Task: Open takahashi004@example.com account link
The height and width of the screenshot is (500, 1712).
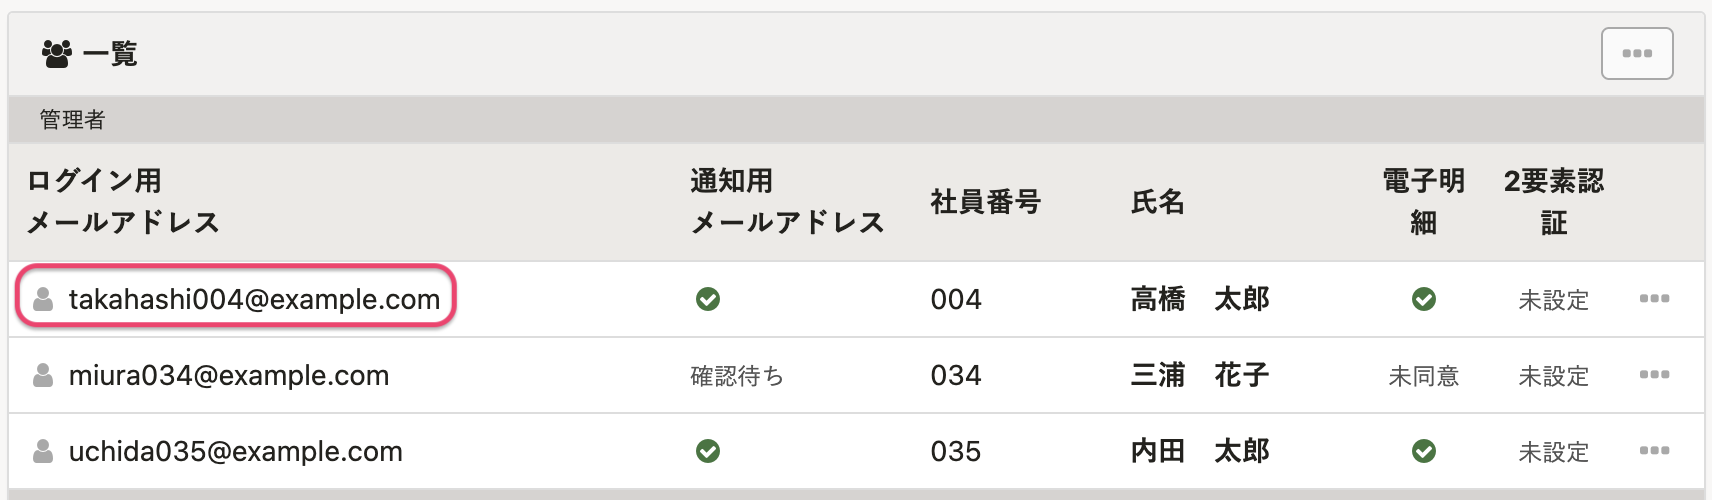Action: 254,299
